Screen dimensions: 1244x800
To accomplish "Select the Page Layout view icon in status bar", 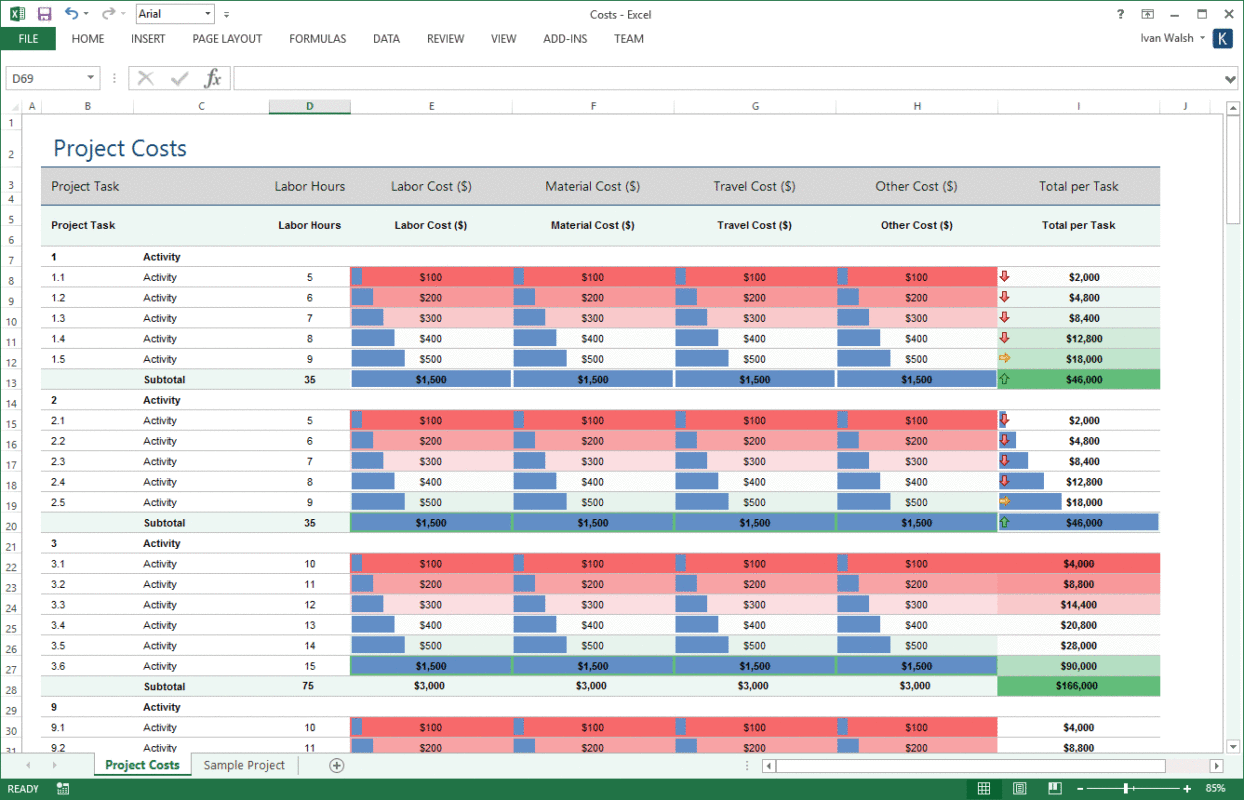I will [1019, 788].
